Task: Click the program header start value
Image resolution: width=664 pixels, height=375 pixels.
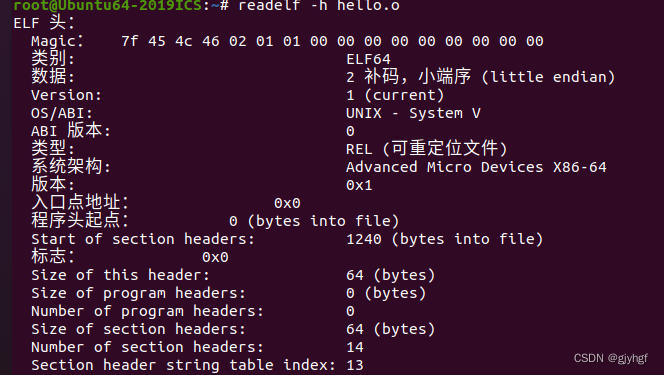Action: [x=314, y=221]
